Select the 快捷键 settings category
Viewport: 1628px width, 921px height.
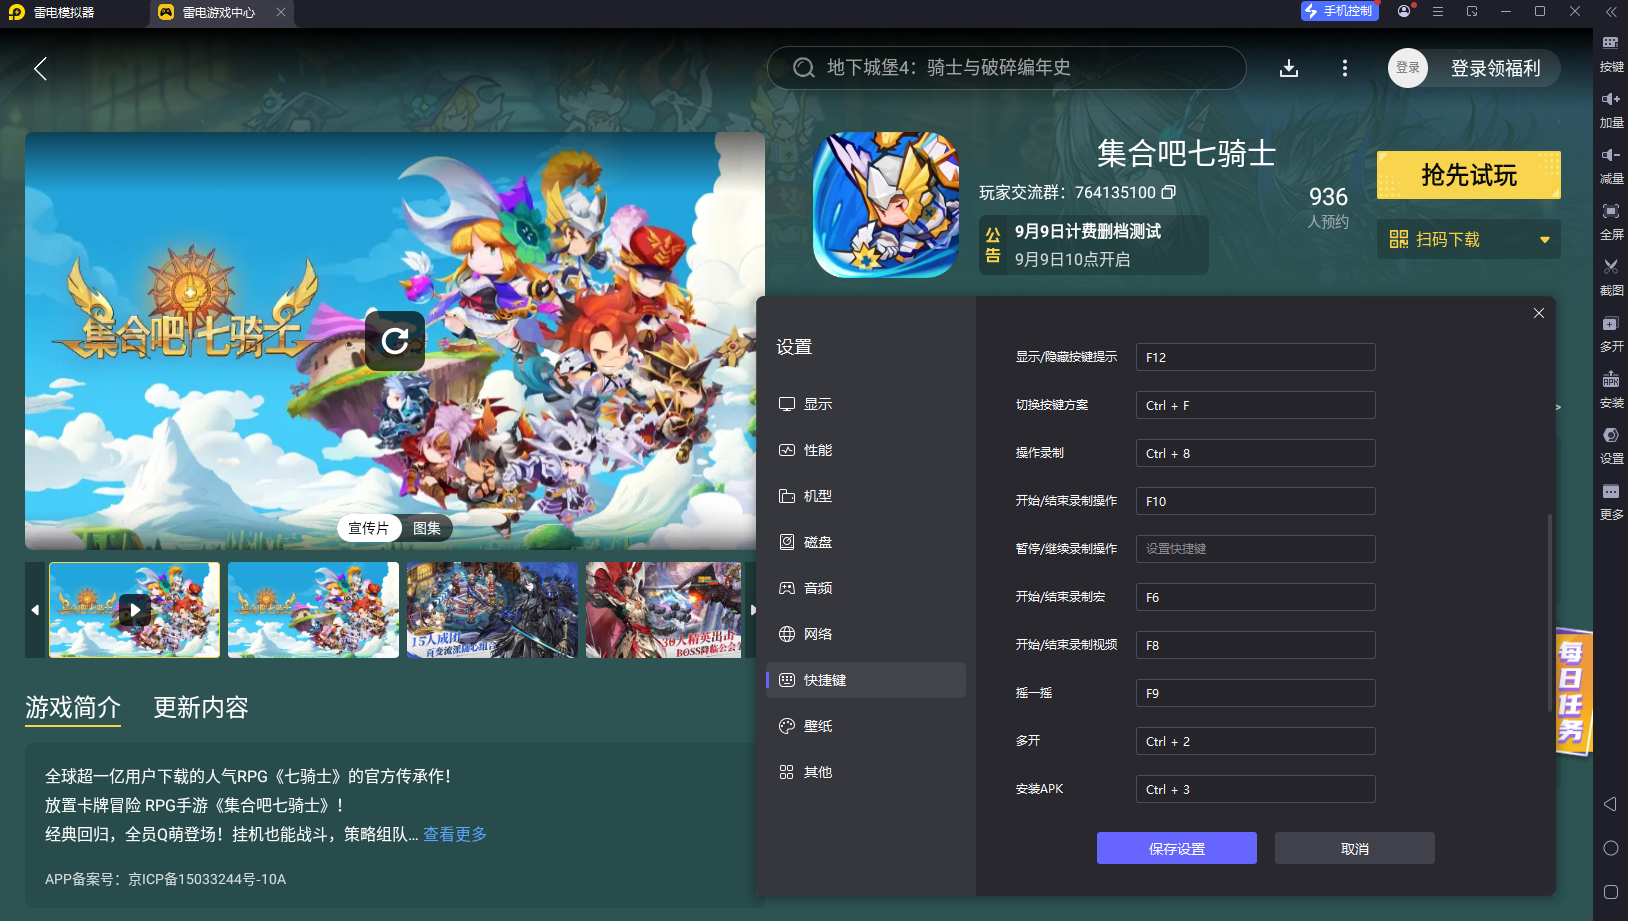866,680
